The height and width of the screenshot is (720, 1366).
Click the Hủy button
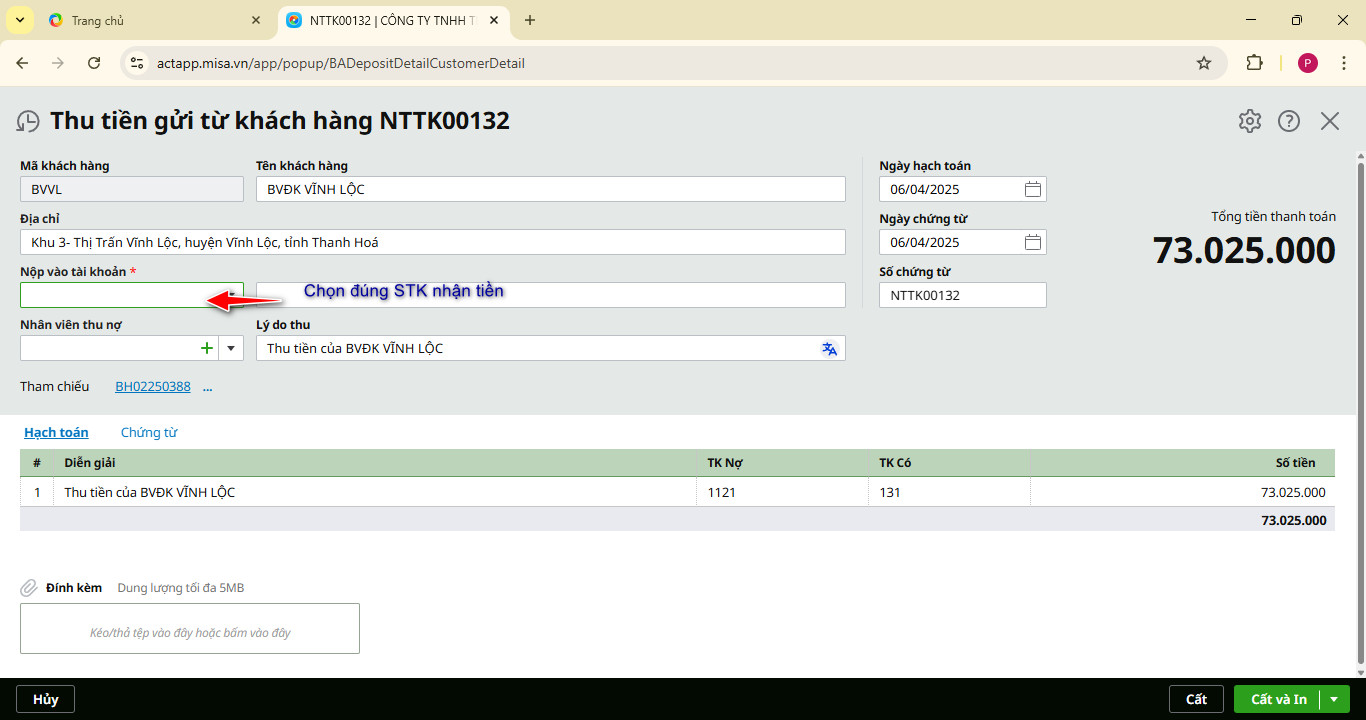tap(45, 699)
